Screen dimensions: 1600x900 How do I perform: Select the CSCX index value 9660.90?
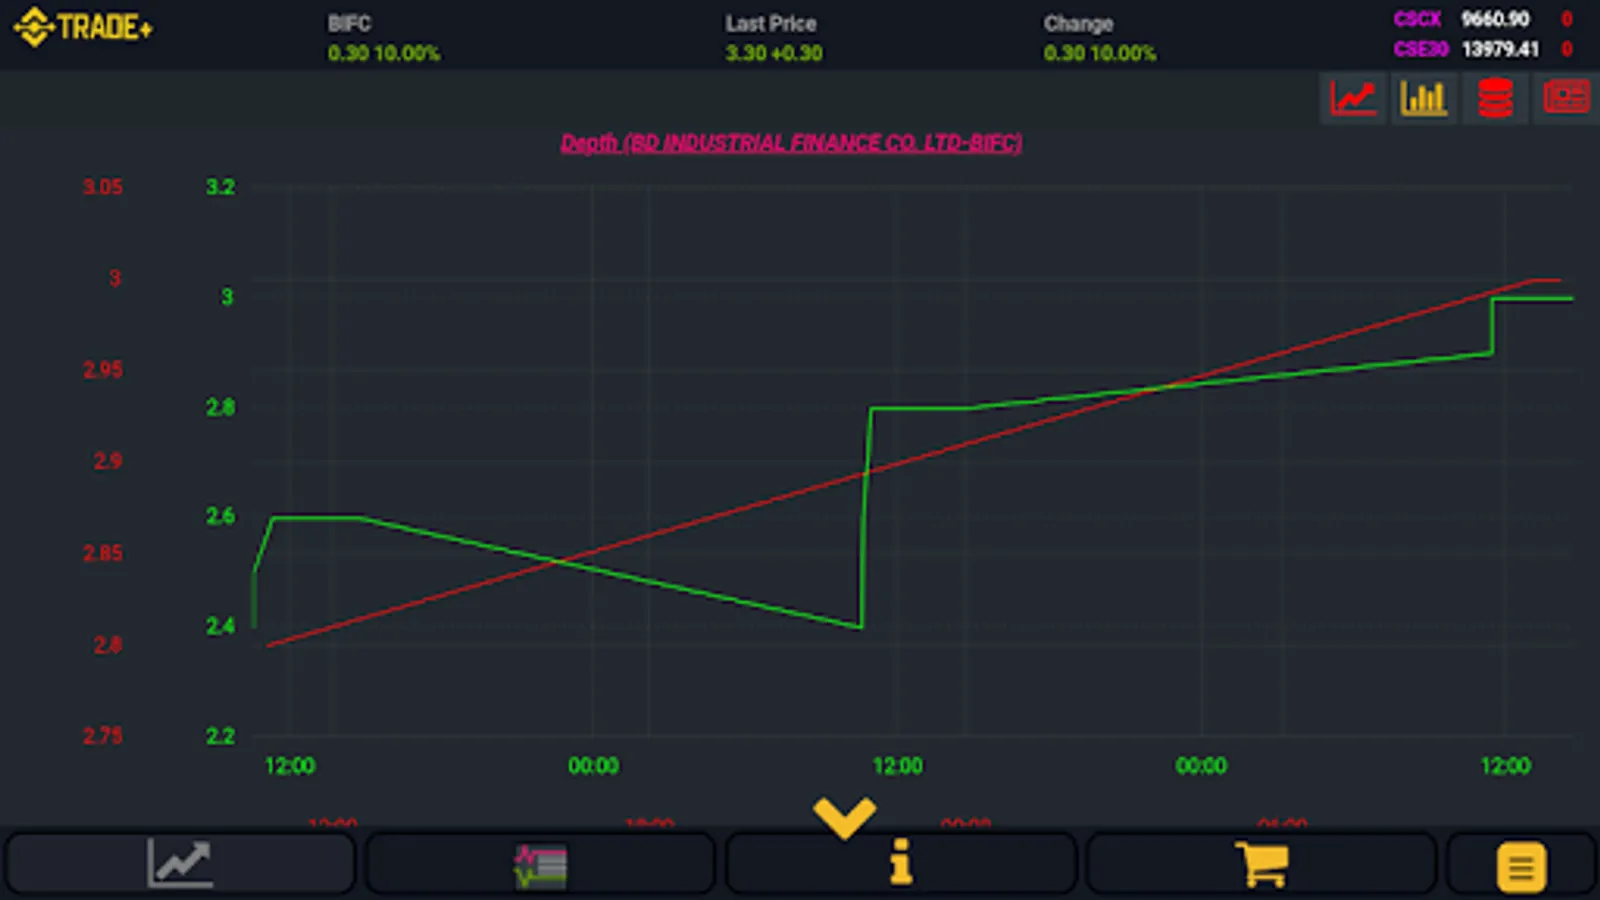click(x=1495, y=19)
